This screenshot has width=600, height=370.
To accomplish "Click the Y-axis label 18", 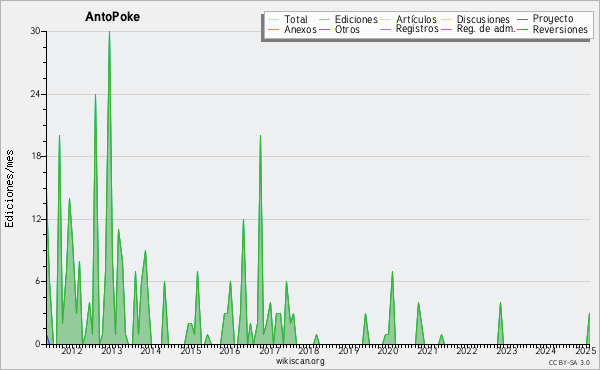I will [36, 156].
